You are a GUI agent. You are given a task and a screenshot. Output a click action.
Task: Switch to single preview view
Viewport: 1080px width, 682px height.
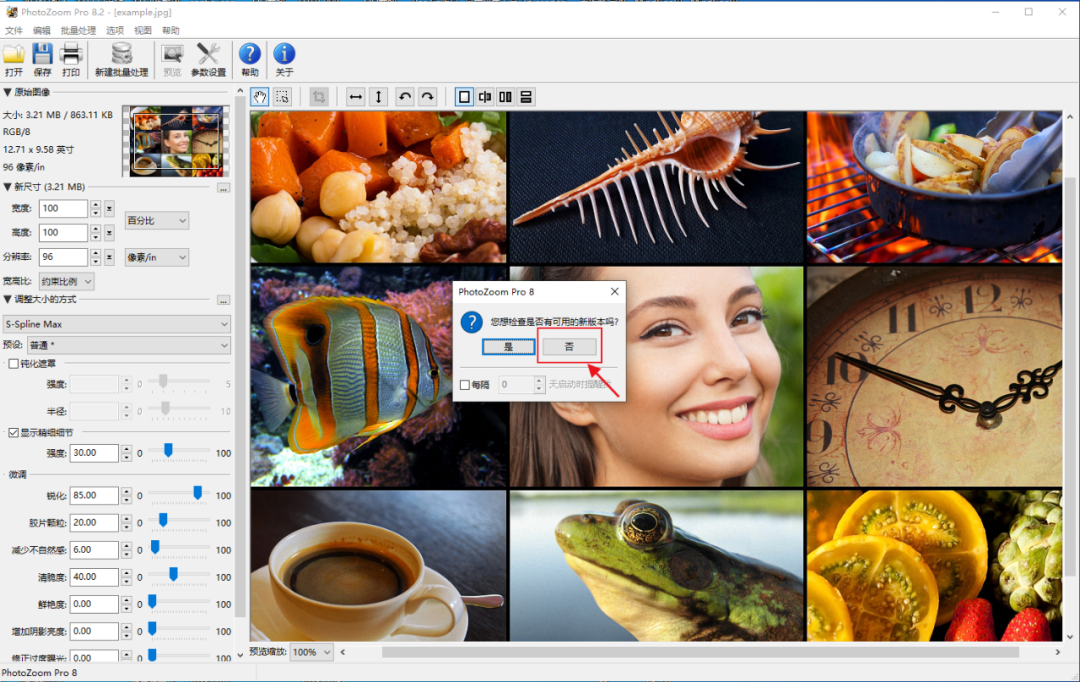(464, 97)
